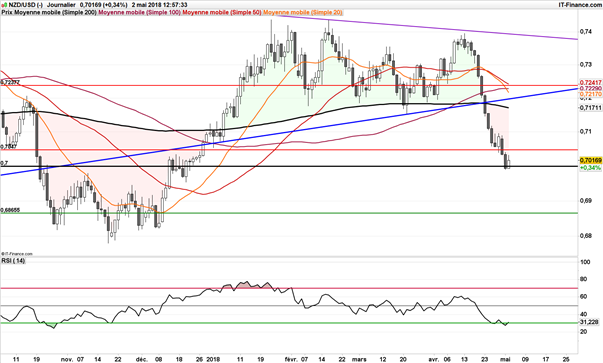The width and height of the screenshot is (603, 363).
Task: Open the IT-Finance.com link at top right
Action: point(580,5)
